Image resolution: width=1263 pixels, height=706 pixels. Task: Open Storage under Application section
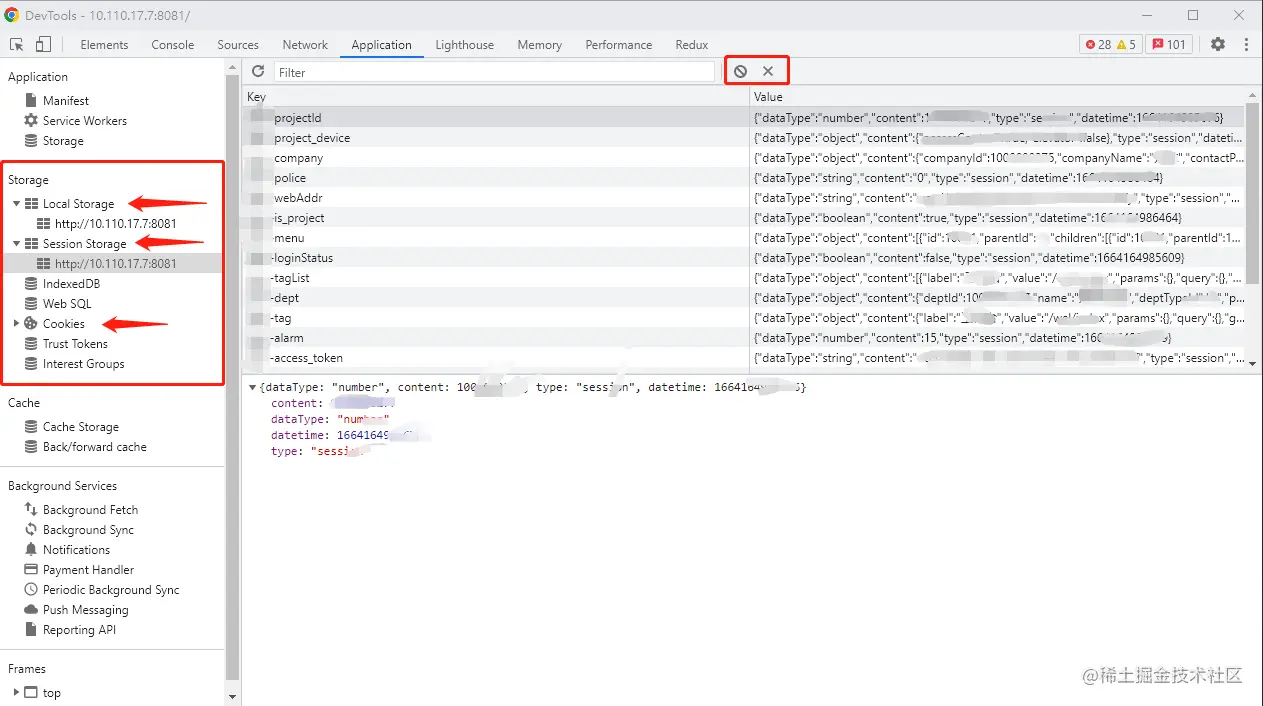coord(63,141)
